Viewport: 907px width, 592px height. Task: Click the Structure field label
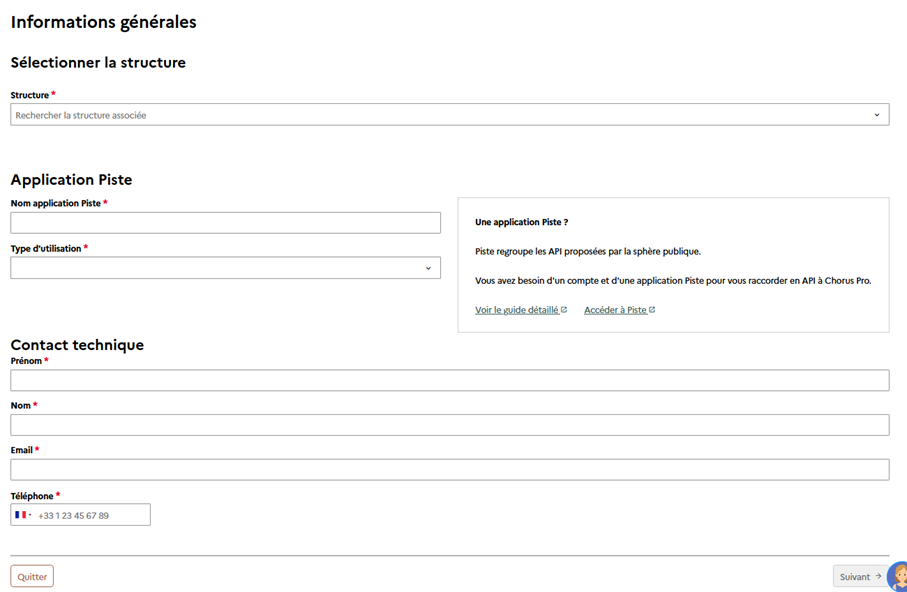tap(29, 95)
